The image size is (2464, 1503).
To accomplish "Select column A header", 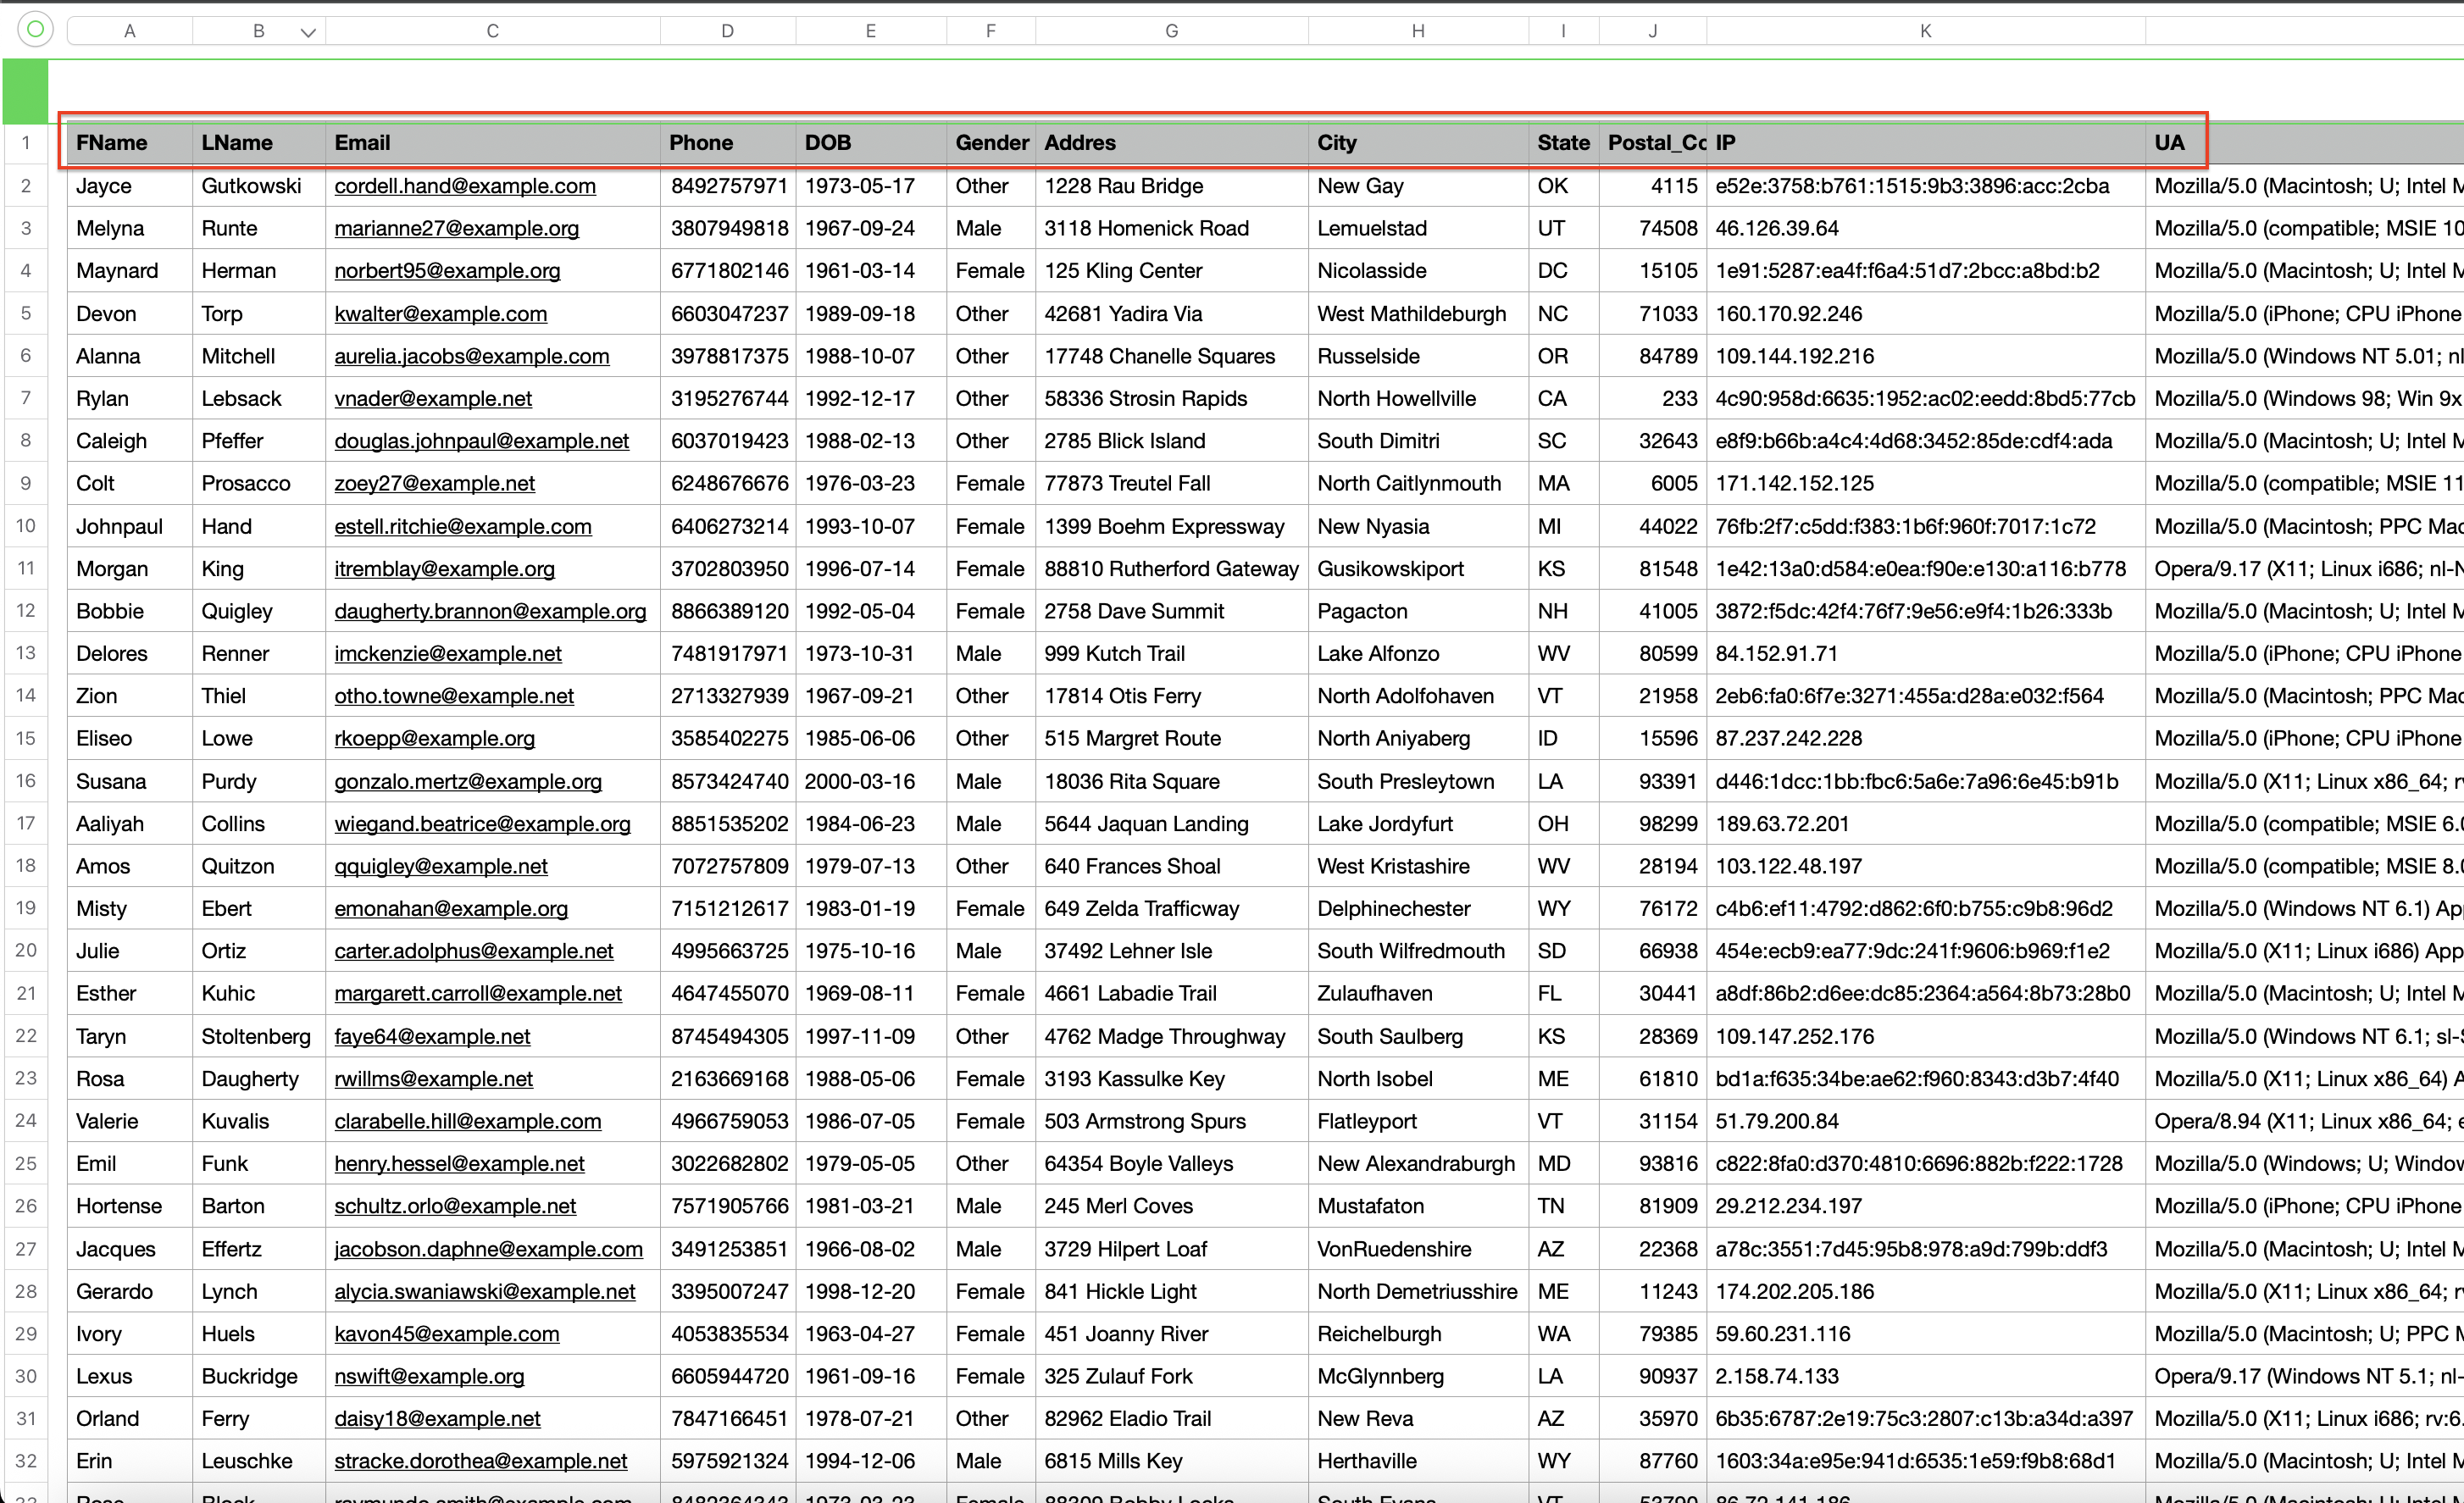I will [129, 31].
